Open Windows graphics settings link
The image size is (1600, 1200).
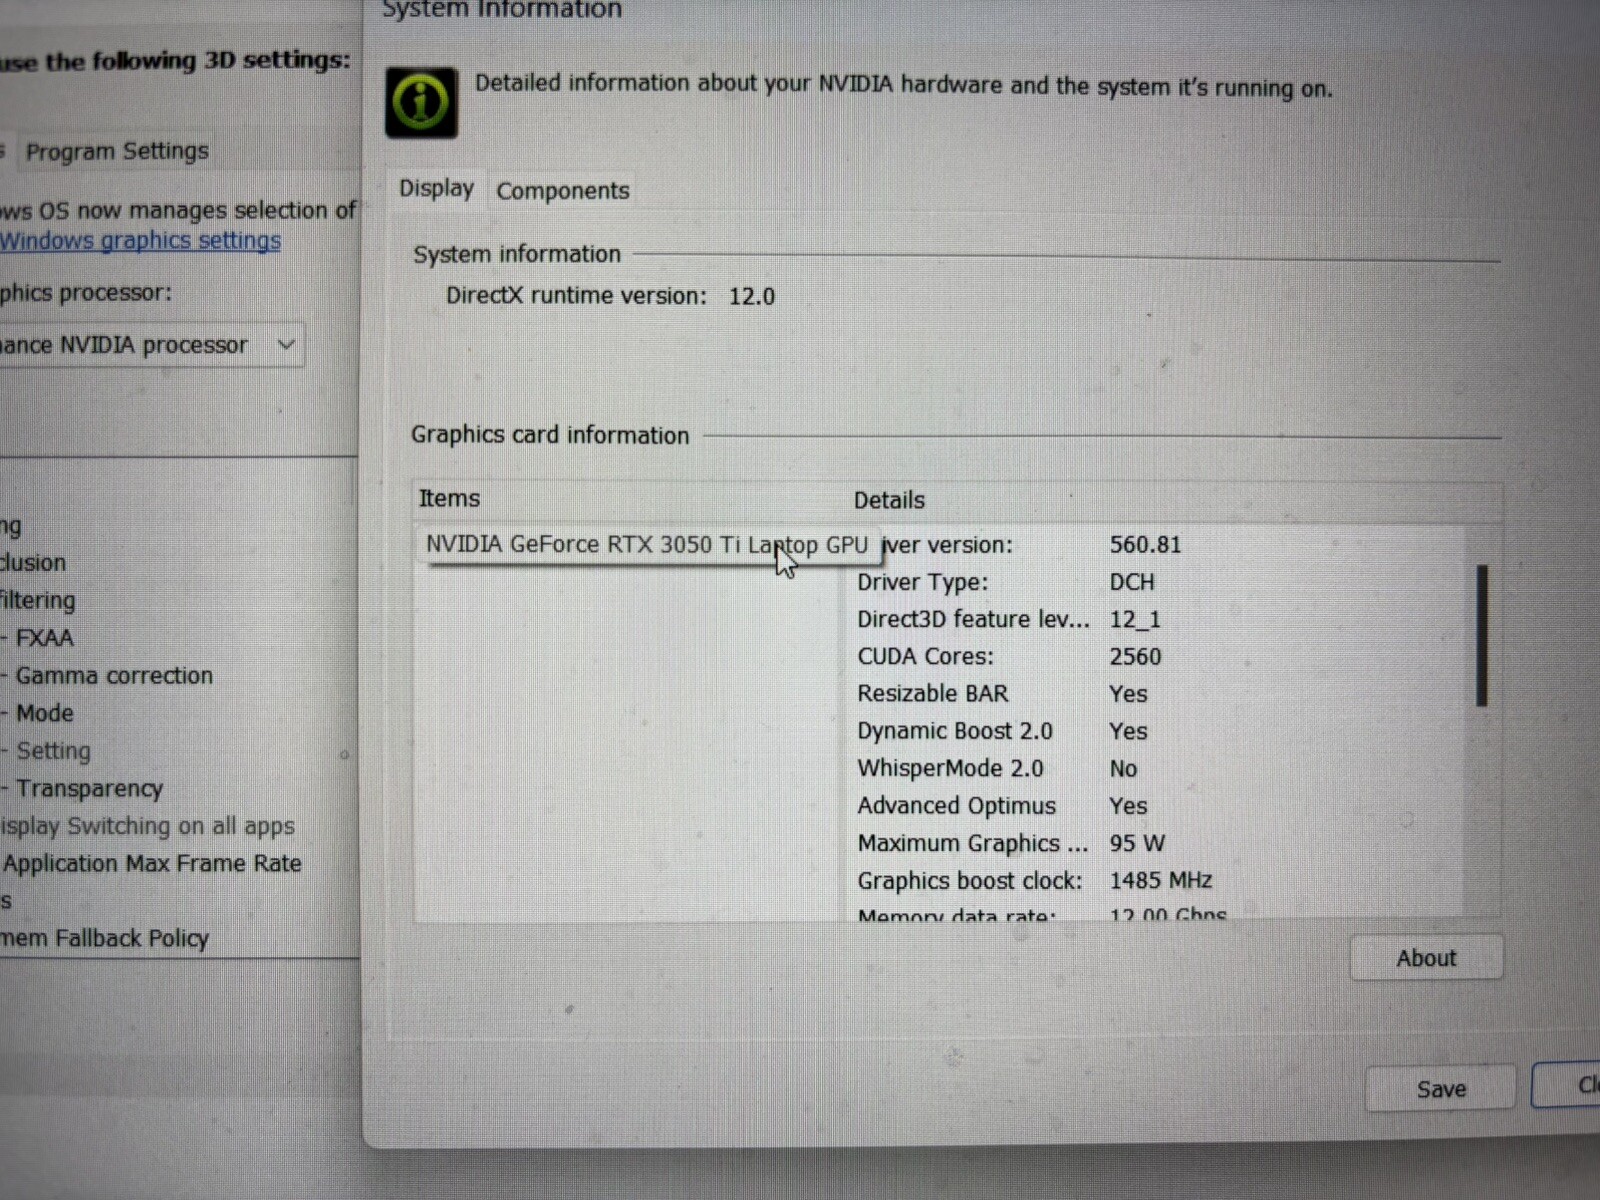(x=140, y=240)
